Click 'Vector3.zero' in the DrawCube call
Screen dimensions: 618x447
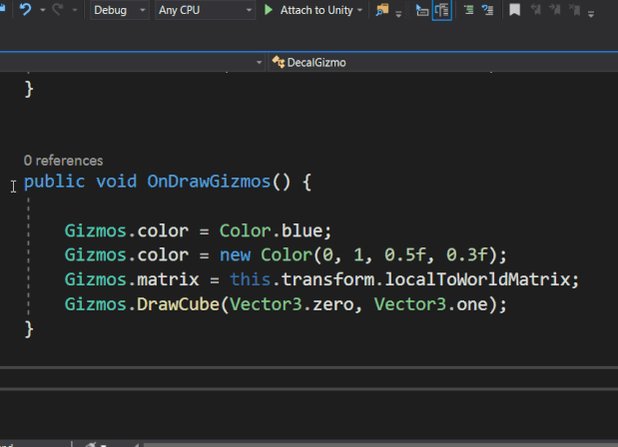(x=292, y=304)
